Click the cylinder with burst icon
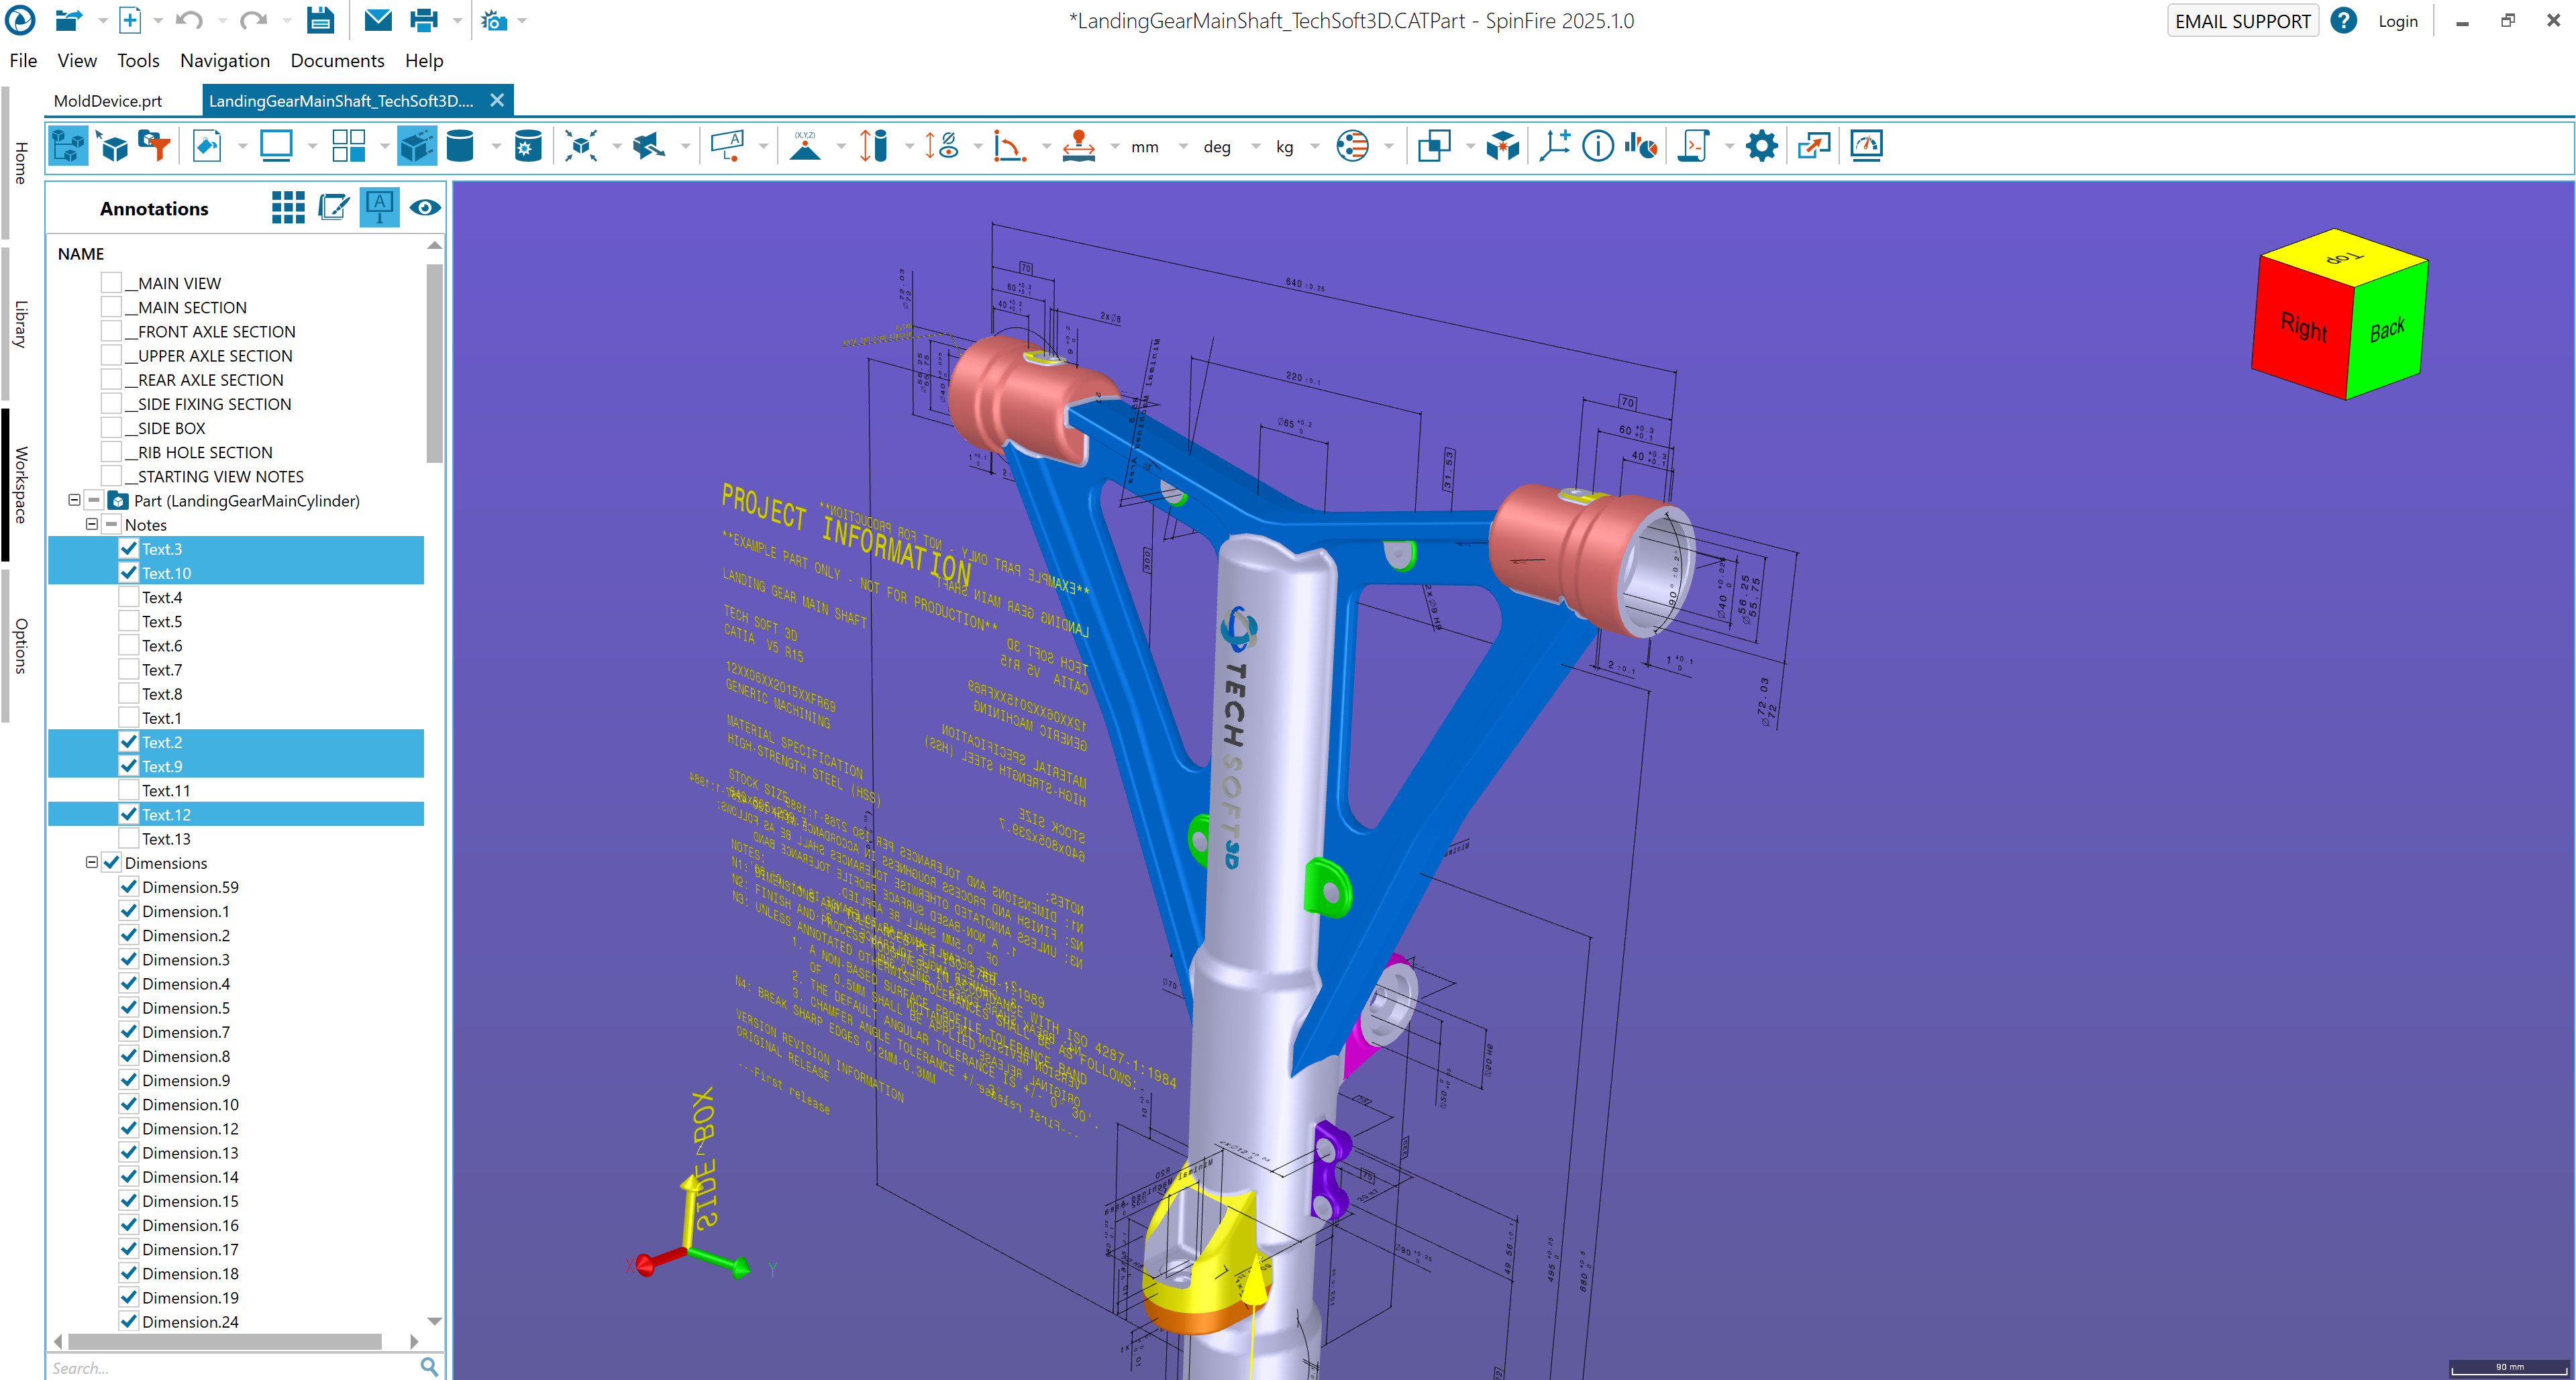 [x=528, y=146]
